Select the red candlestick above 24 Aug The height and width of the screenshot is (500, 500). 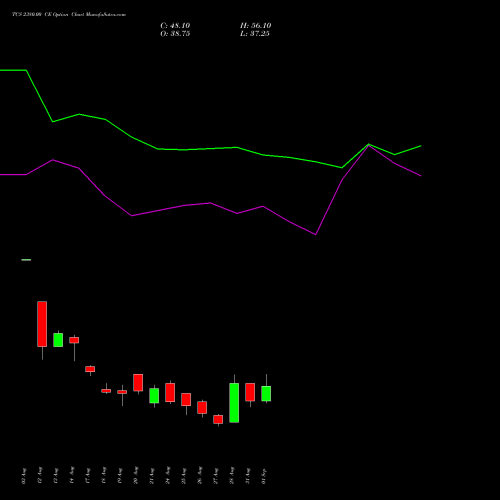(170, 392)
